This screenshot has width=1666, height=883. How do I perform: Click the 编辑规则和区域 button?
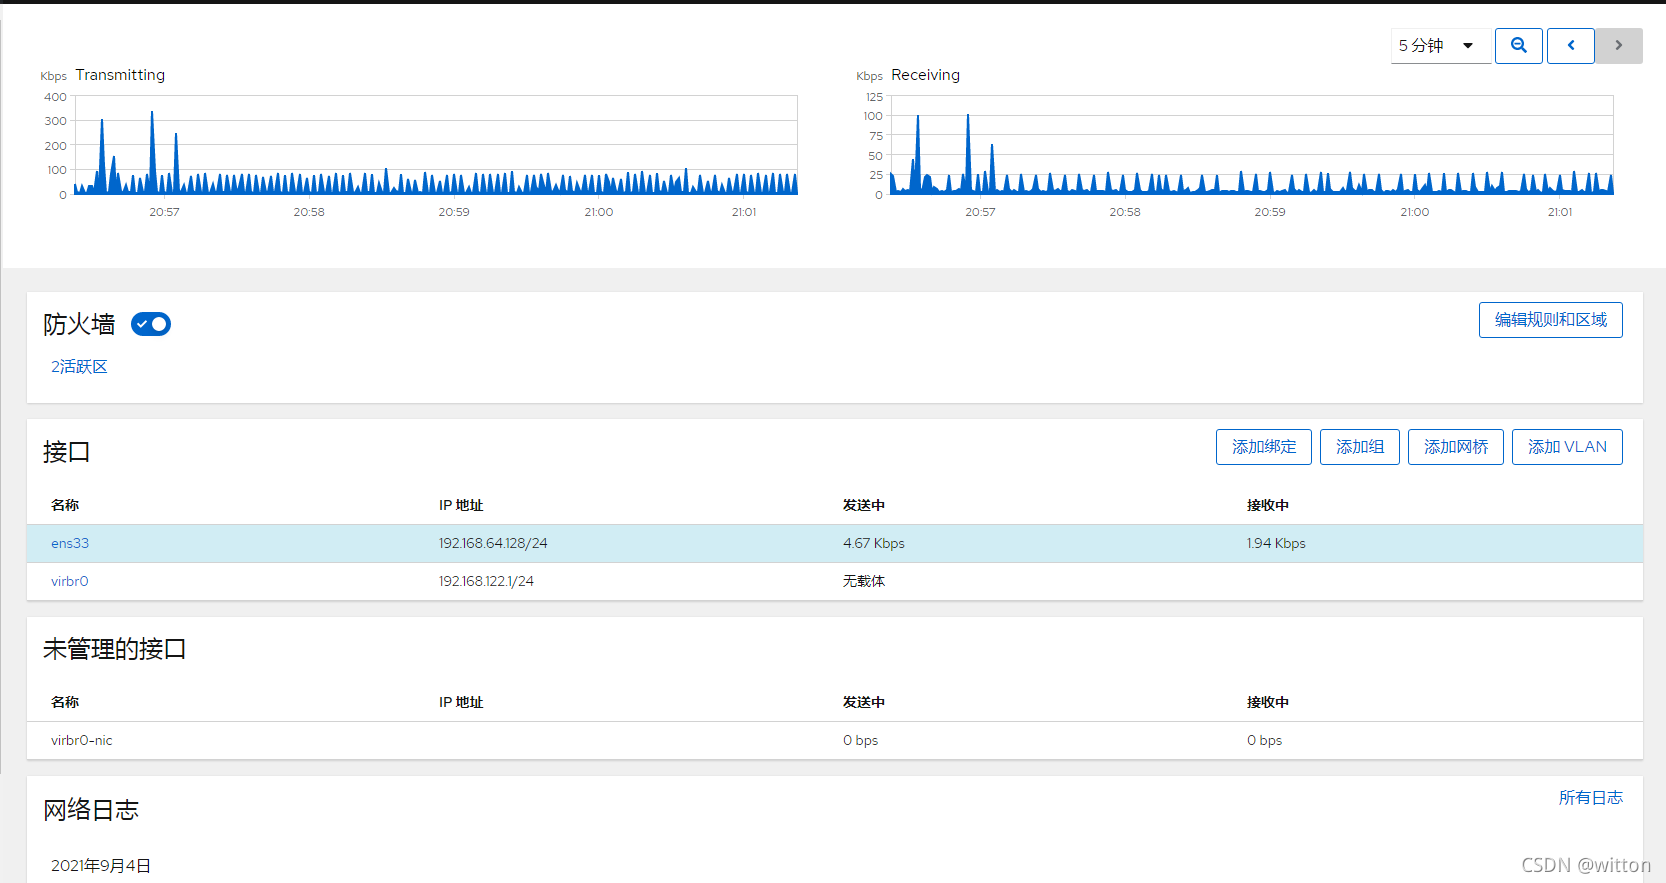pyautogui.click(x=1550, y=320)
